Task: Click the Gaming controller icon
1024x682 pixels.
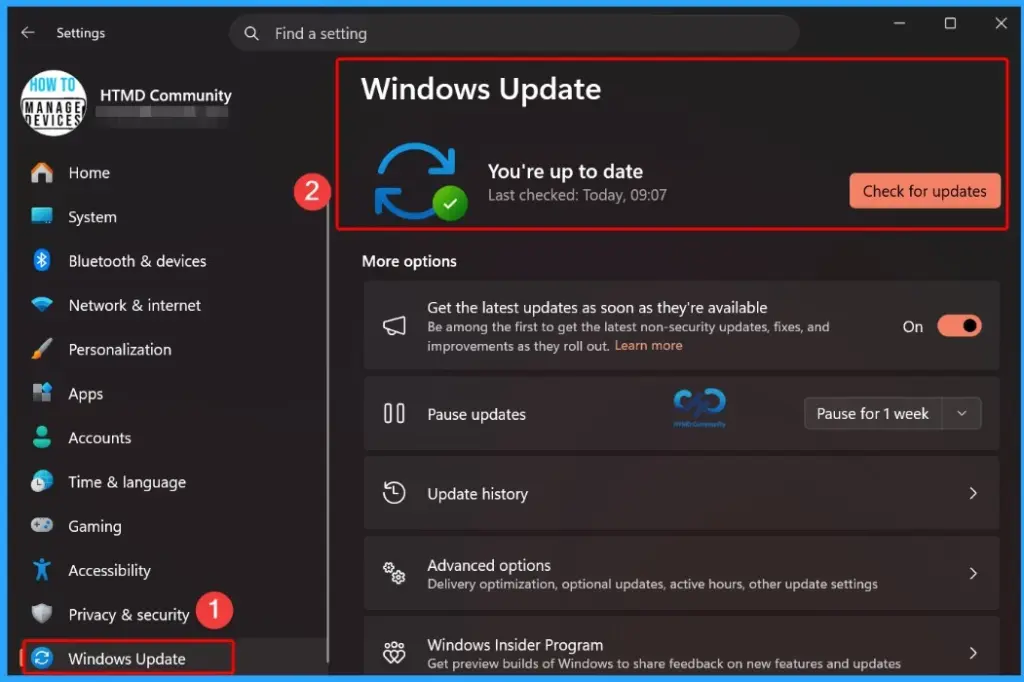Action: (42, 525)
